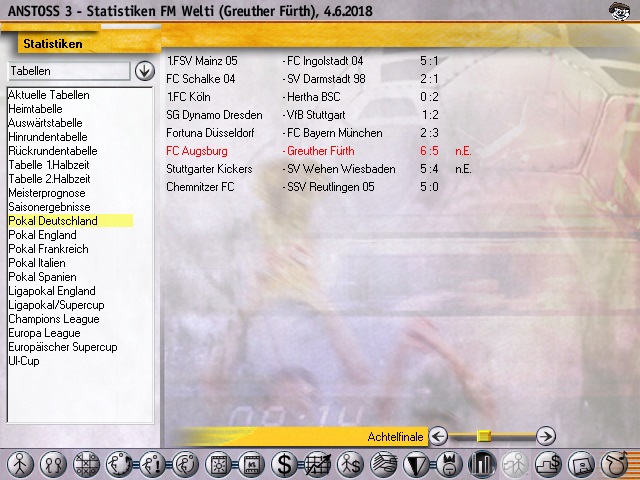Click the crown and trophy icon
640x480 pixels.
449,464
